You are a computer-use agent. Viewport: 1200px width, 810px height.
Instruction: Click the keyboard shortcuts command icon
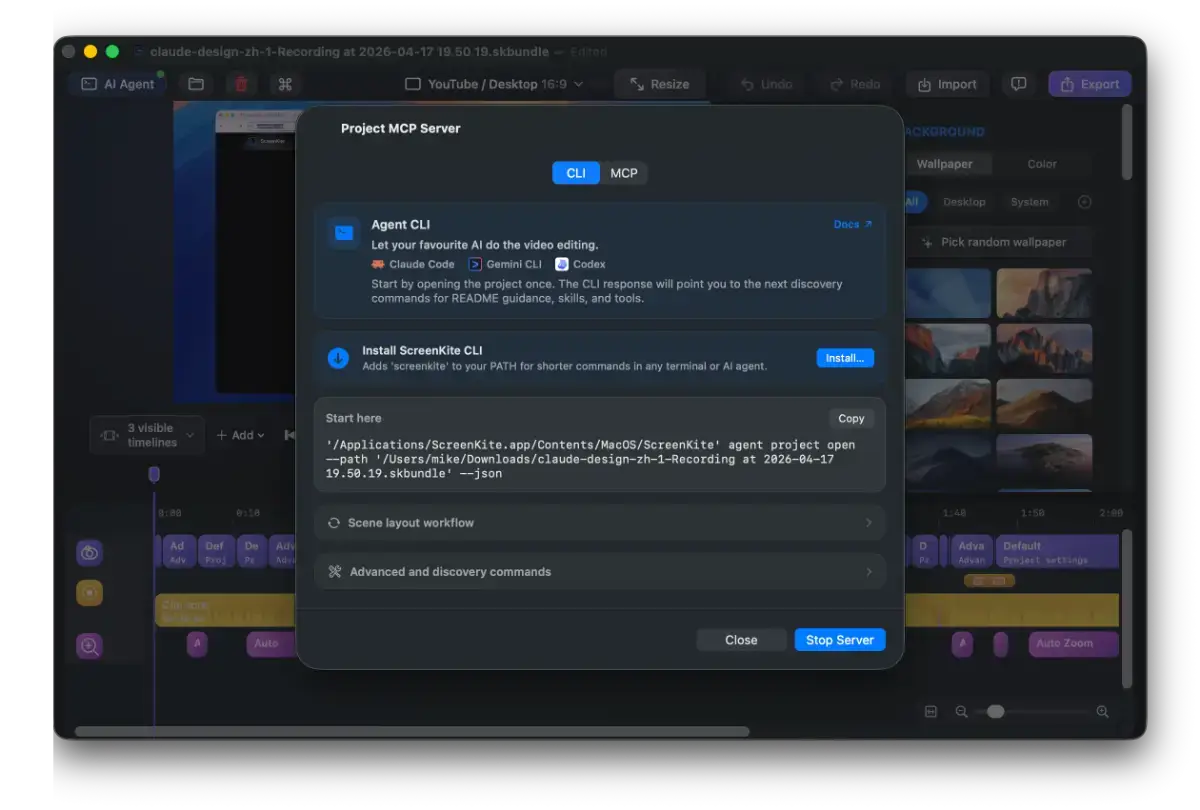pyautogui.click(x=285, y=84)
